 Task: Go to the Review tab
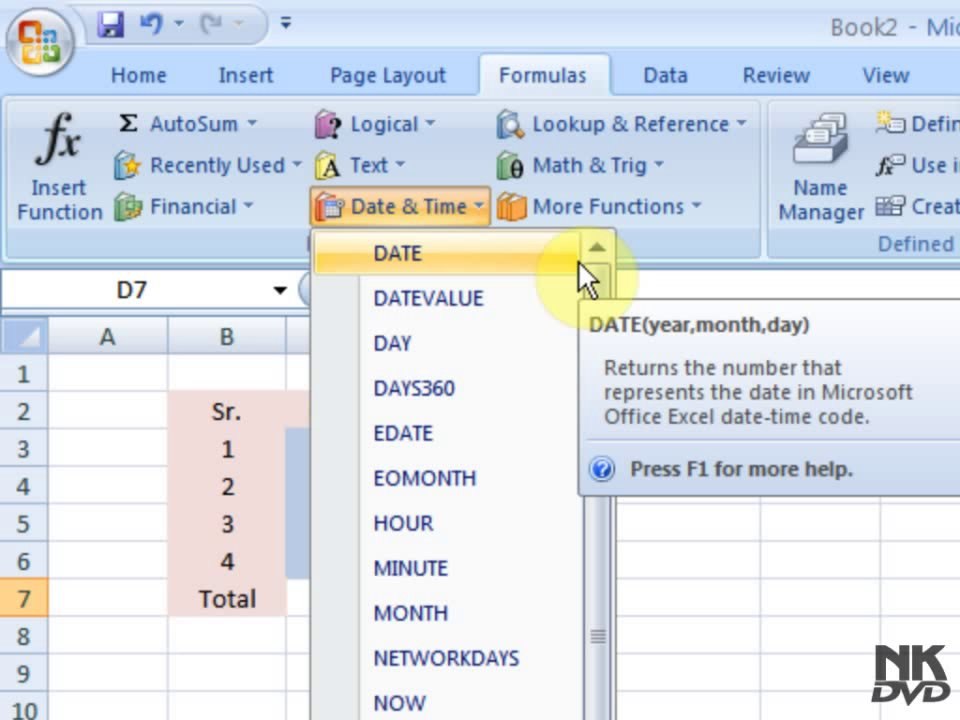776,75
